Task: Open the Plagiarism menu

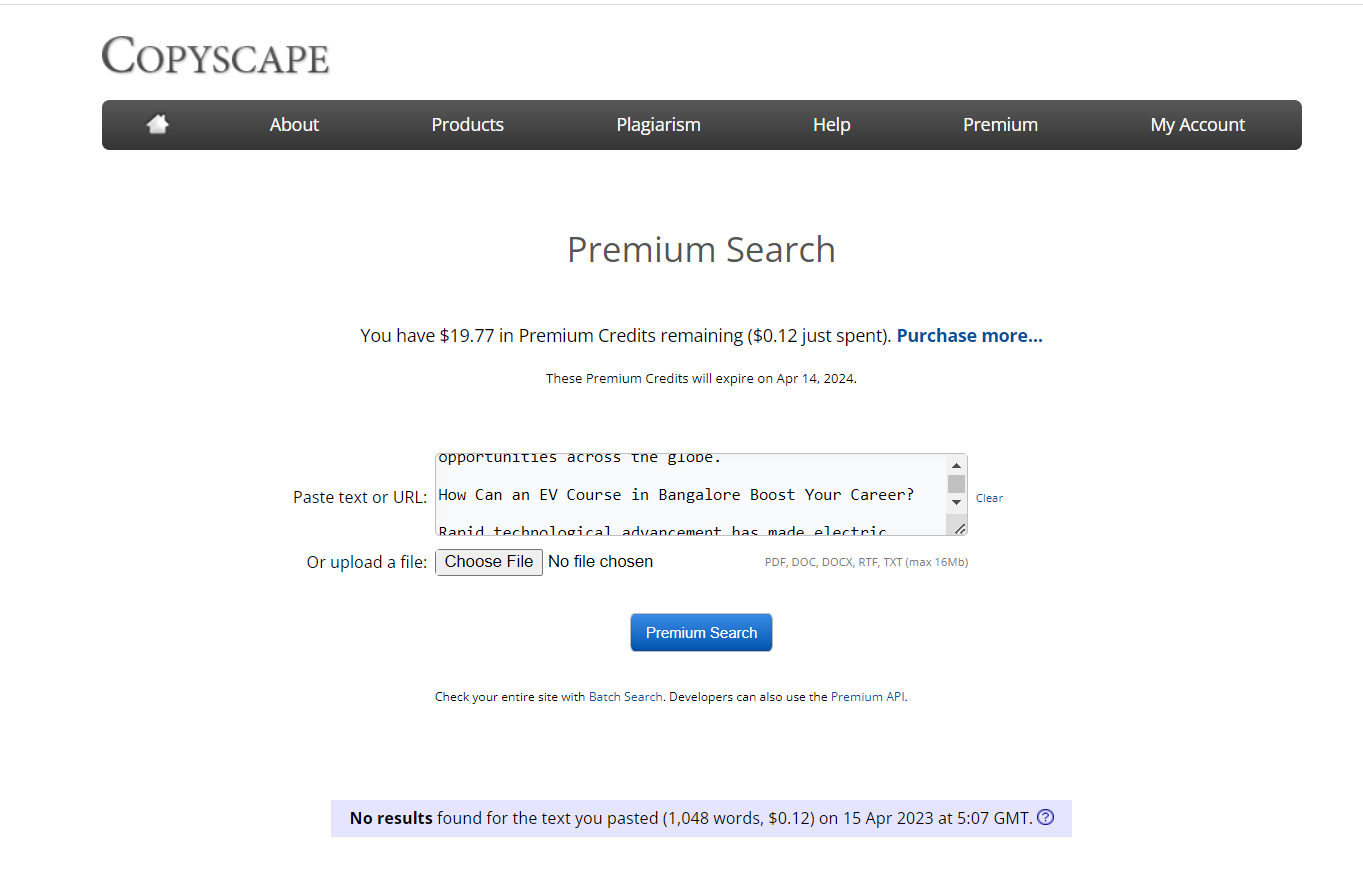Action: (658, 125)
